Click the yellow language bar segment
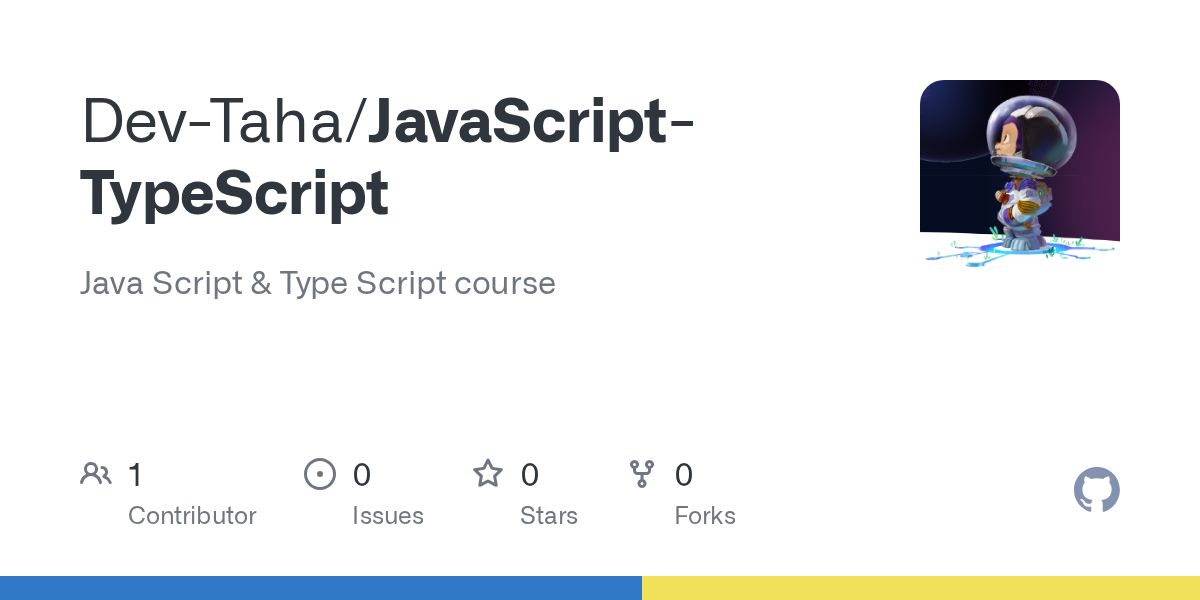 click(920, 588)
